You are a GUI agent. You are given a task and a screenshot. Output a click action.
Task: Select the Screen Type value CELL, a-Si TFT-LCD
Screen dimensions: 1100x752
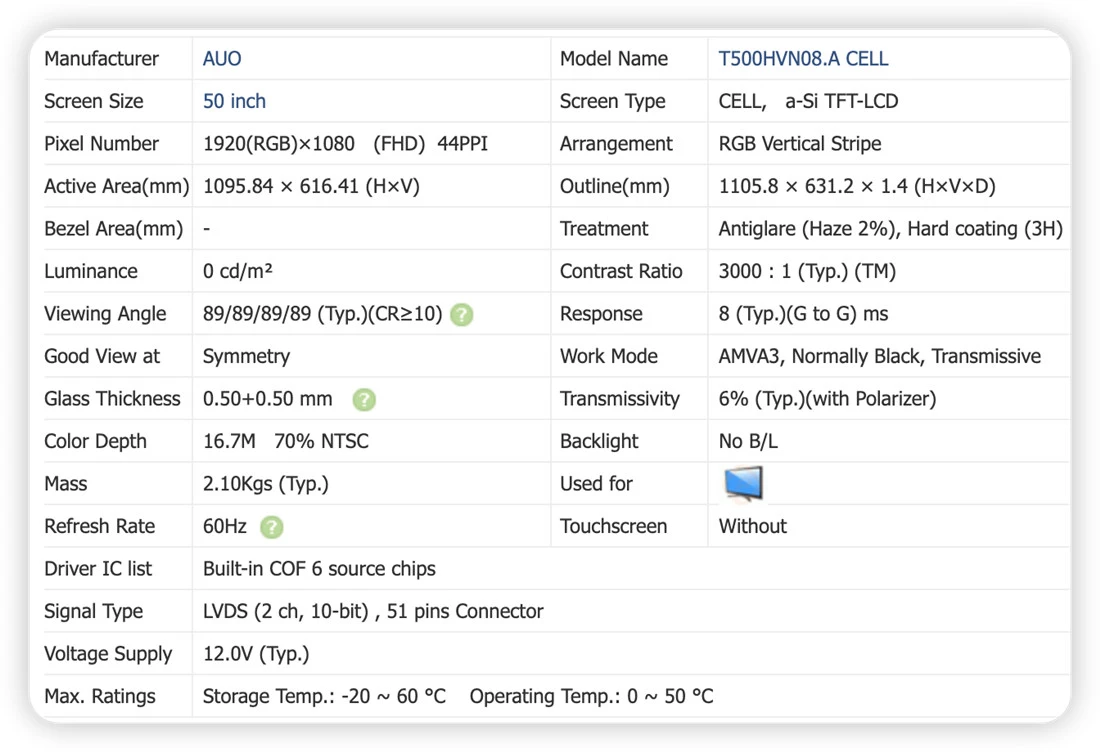(808, 101)
